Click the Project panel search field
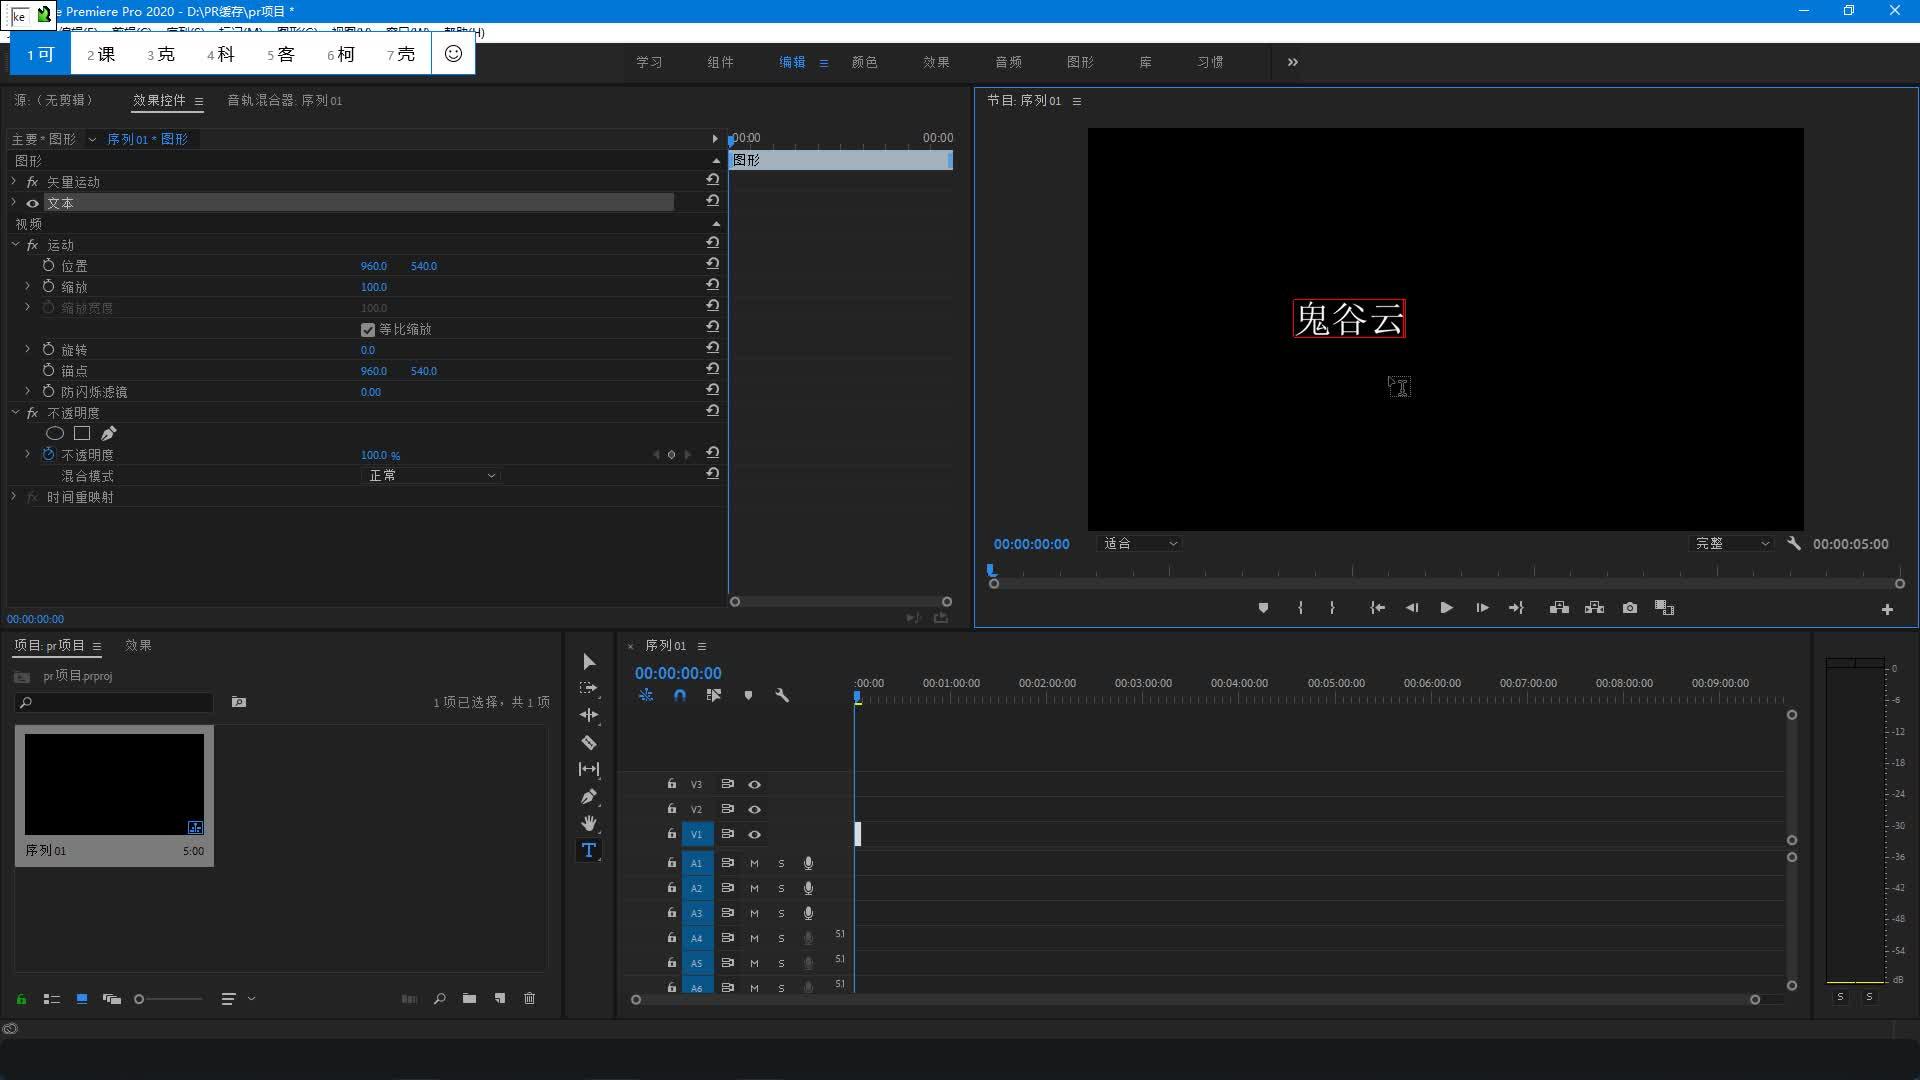 coord(114,702)
